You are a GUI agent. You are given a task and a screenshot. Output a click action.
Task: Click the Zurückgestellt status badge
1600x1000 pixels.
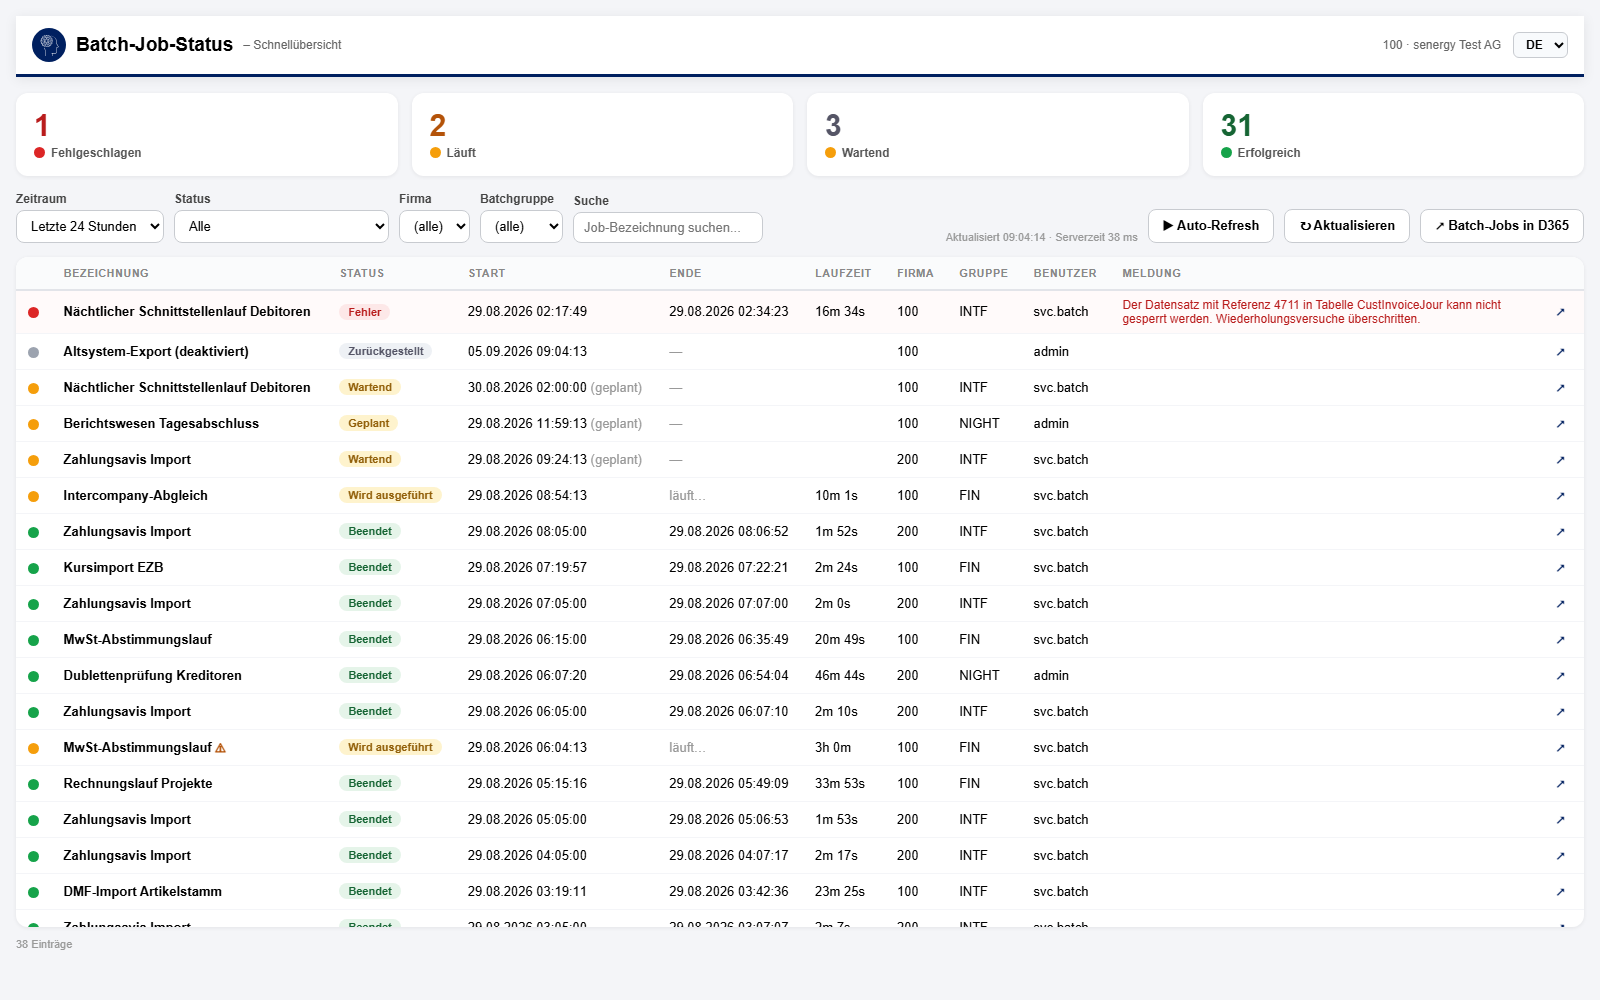coord(386,352)
